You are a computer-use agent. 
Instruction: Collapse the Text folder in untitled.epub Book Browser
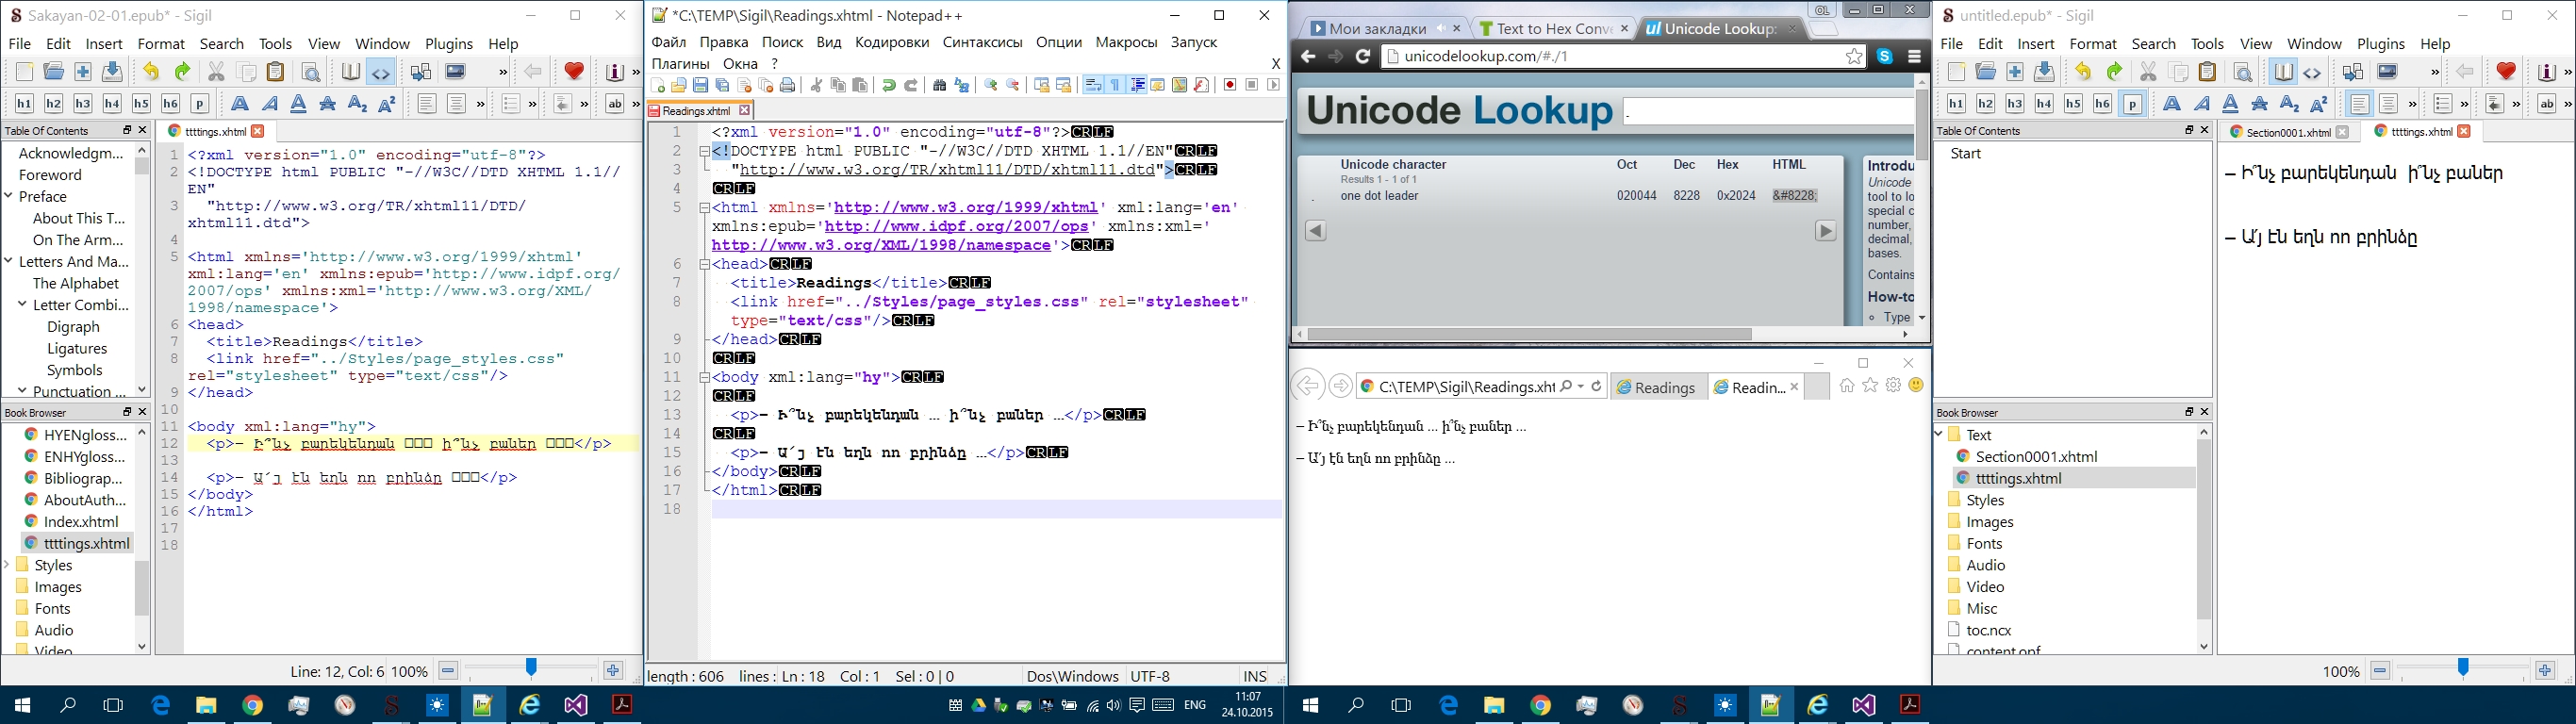(x=1939, y=435)
